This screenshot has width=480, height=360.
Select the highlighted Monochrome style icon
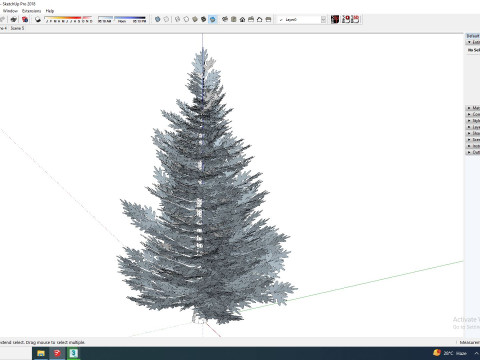pos(212,19)
